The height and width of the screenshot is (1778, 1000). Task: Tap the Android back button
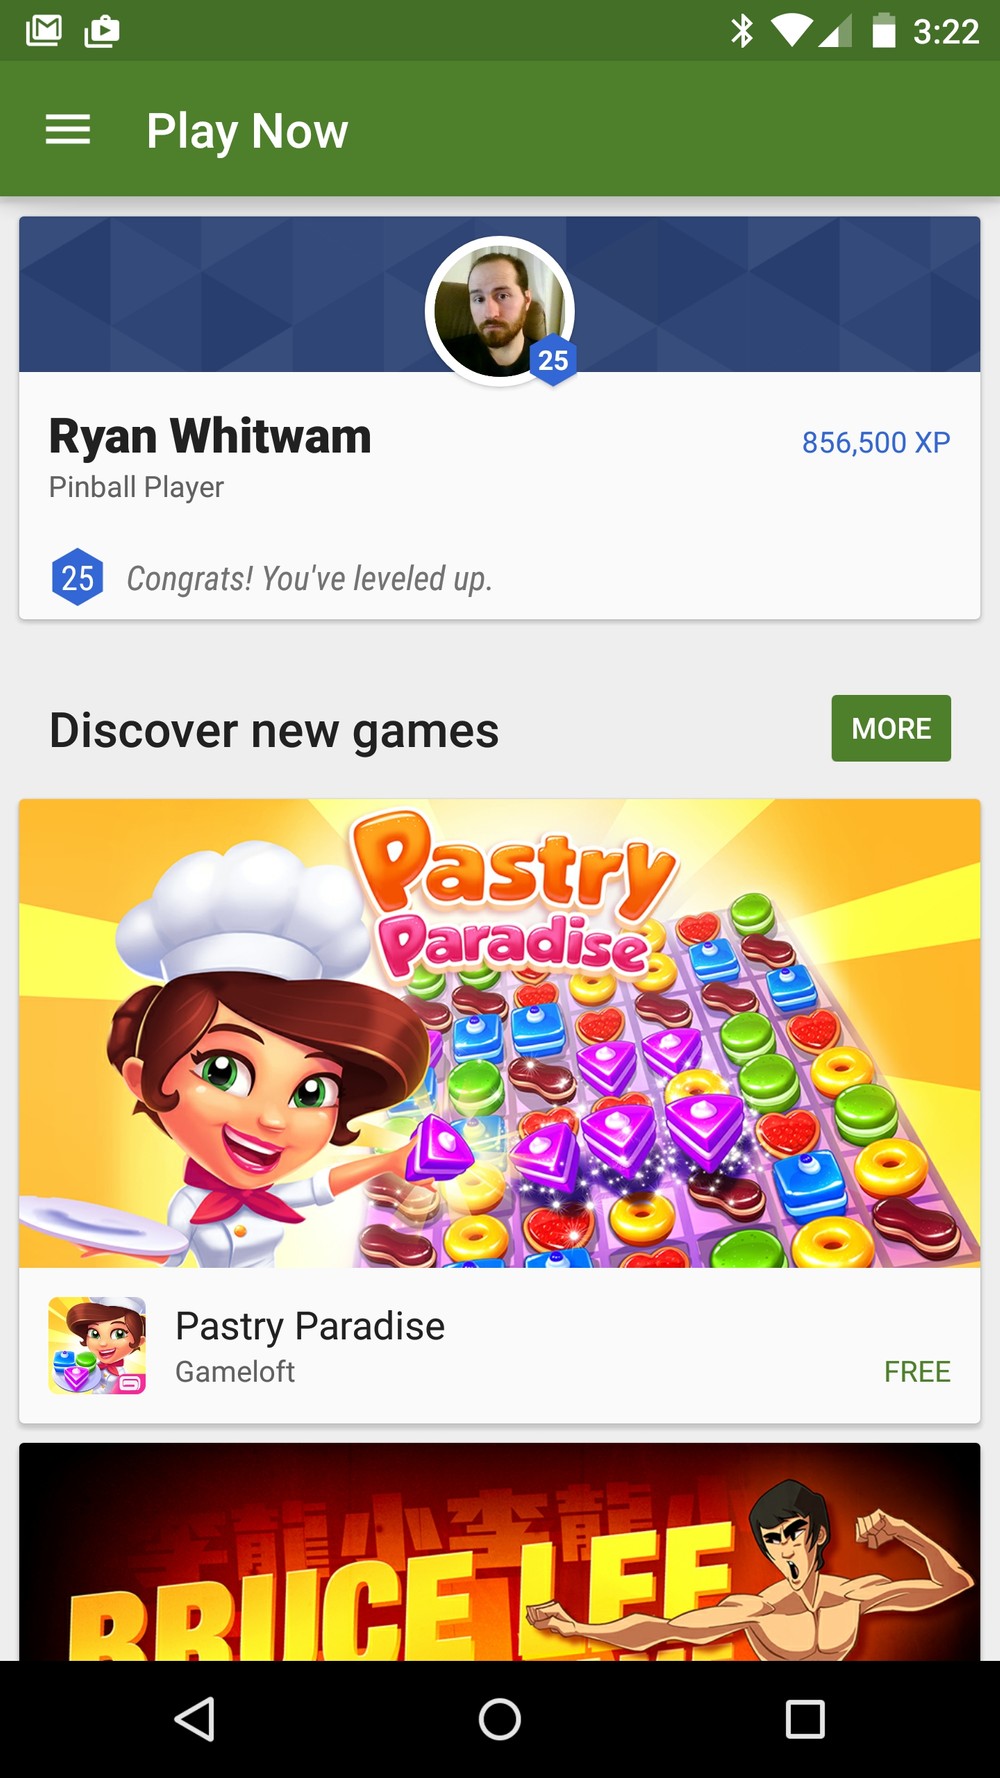coord(195,1719)
